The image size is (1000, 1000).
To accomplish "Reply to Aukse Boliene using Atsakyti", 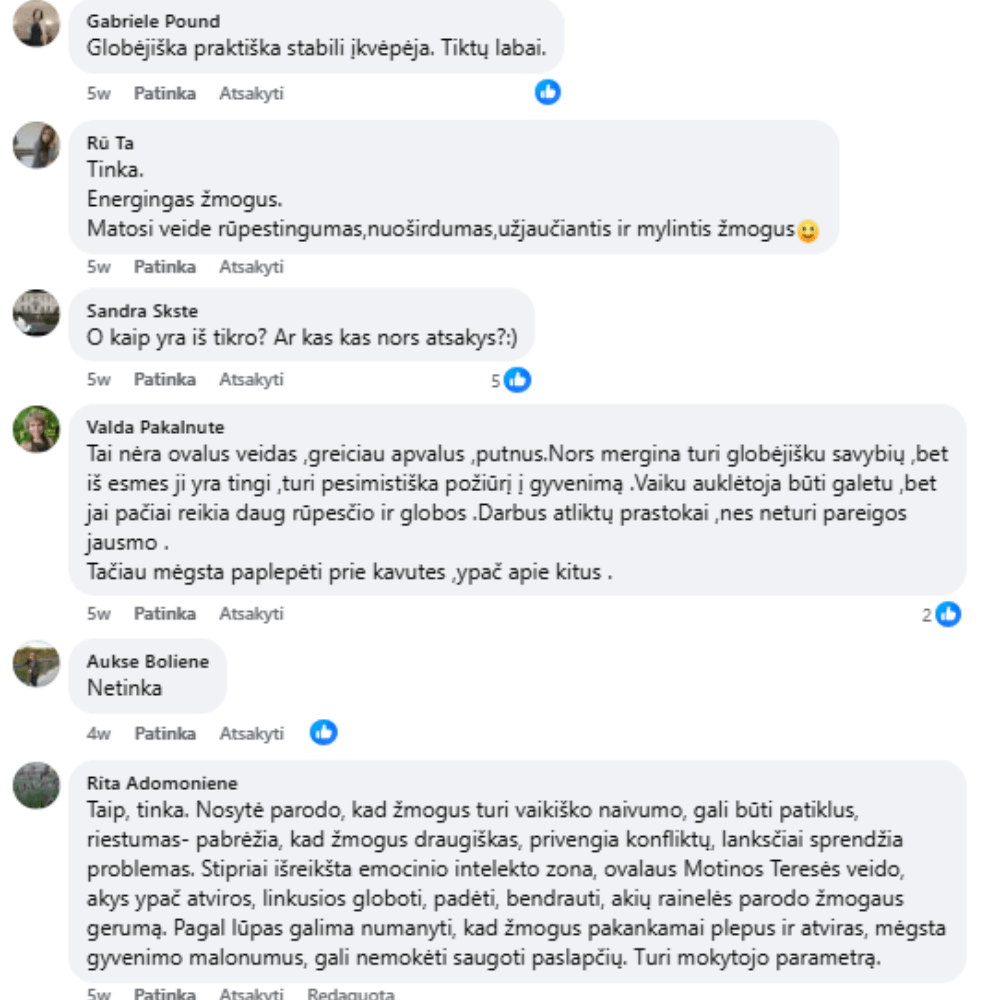I will (251, 733).
